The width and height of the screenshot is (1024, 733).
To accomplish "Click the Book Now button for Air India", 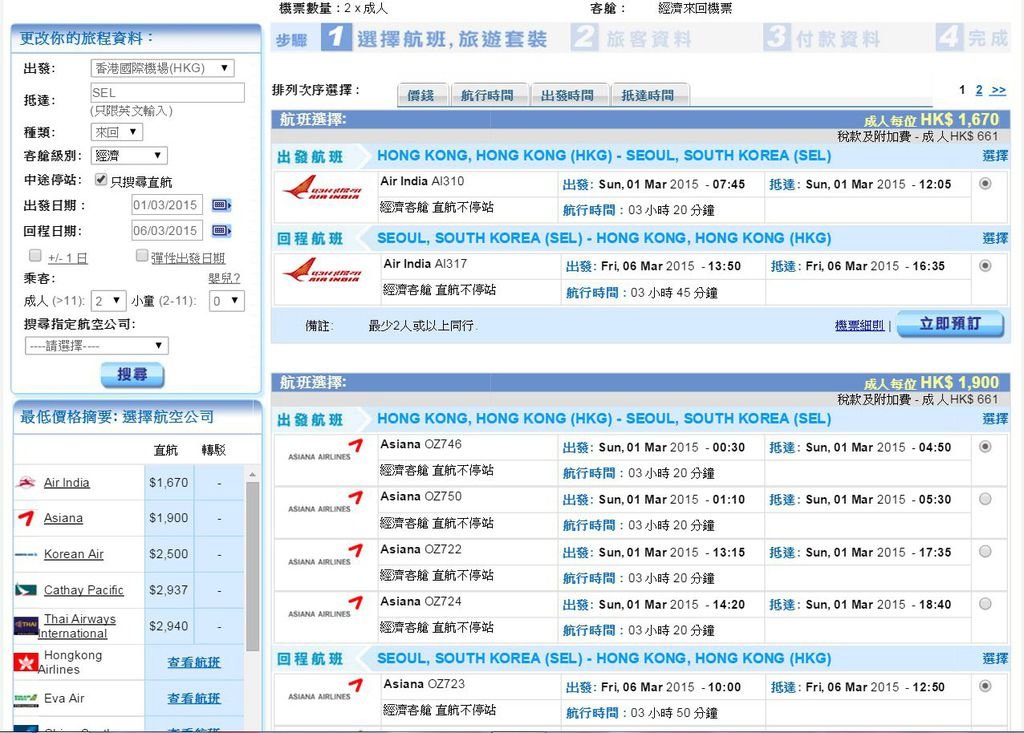I will tap(950, 324).
